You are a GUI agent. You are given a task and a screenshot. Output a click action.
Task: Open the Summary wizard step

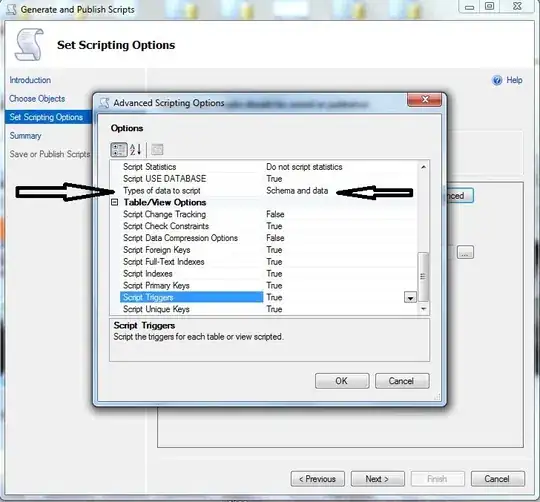(25, 136)
